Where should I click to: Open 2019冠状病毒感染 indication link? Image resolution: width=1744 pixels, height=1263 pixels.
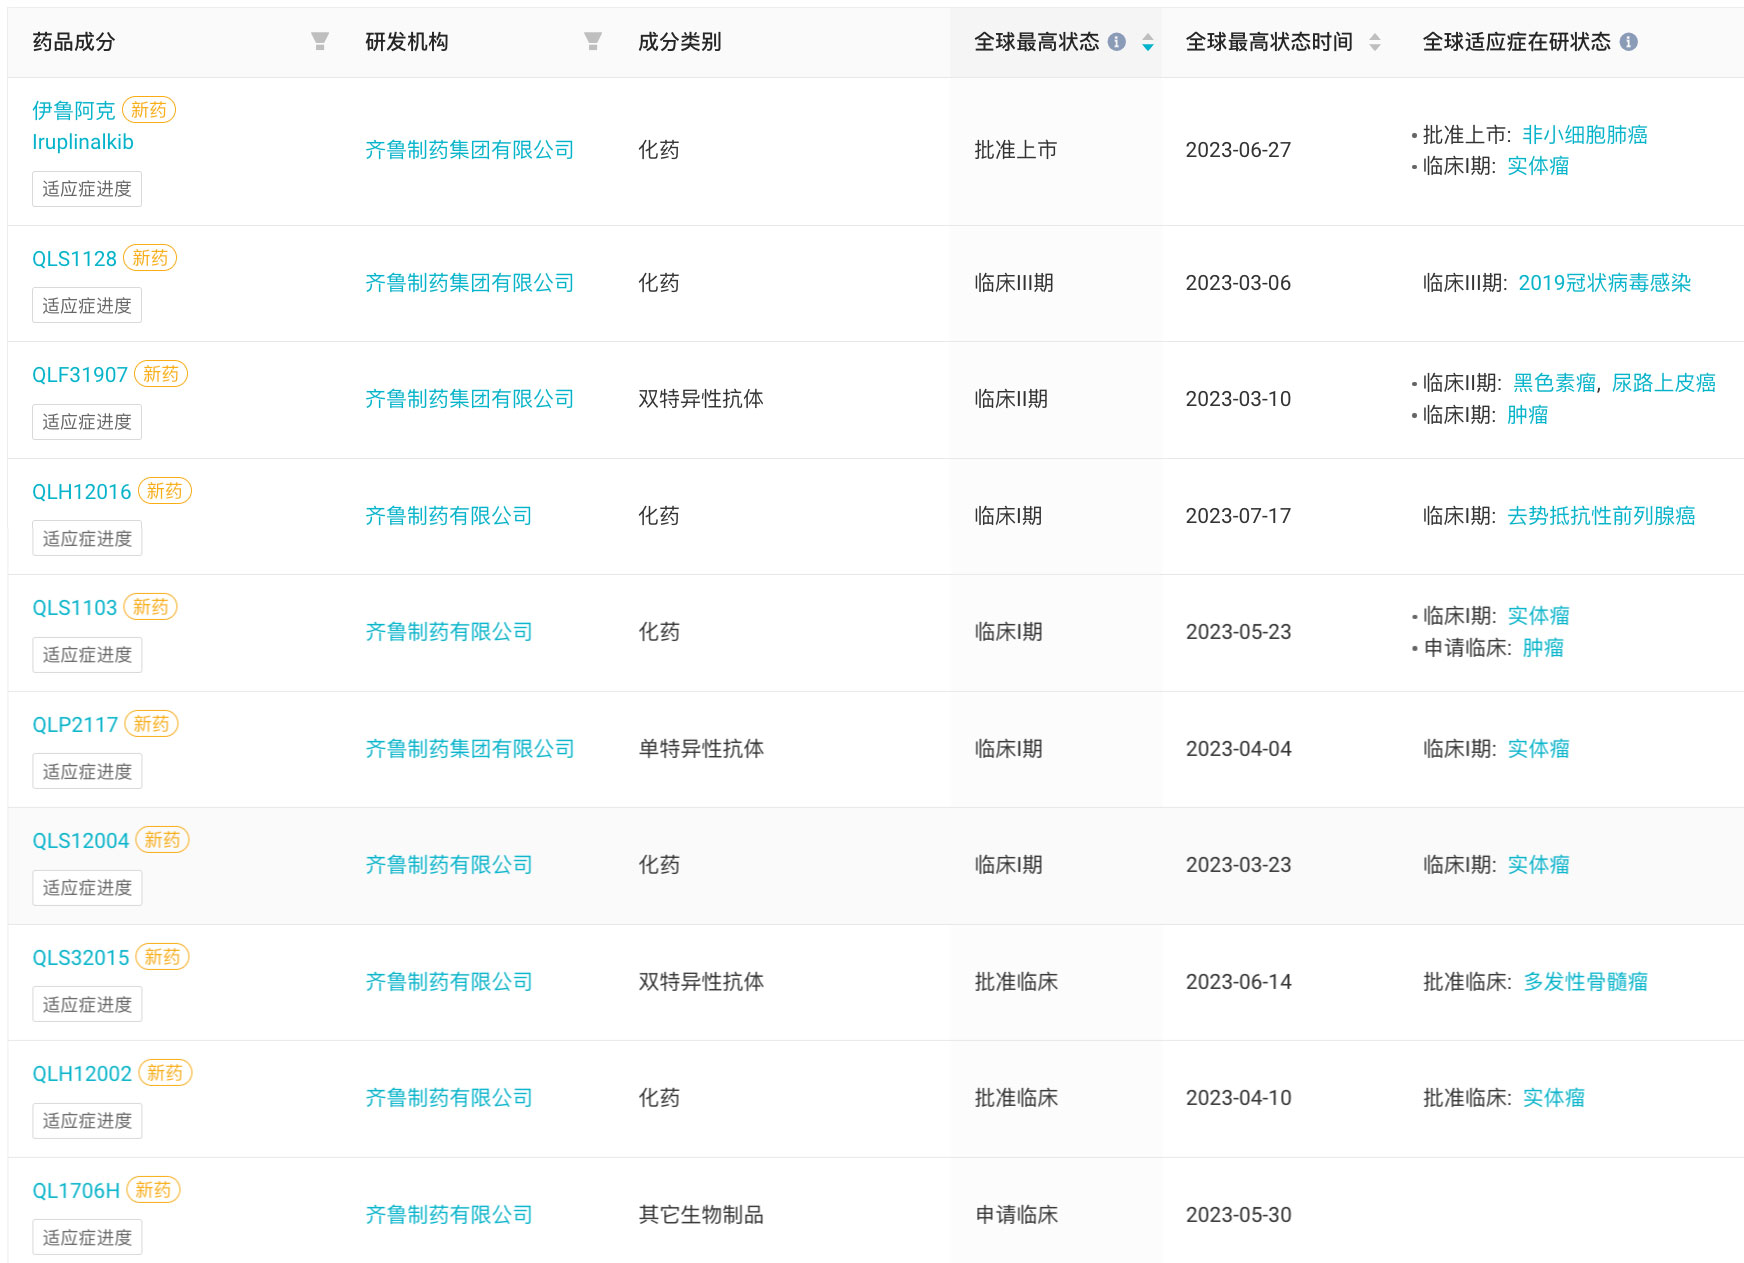coord(1604,283)
